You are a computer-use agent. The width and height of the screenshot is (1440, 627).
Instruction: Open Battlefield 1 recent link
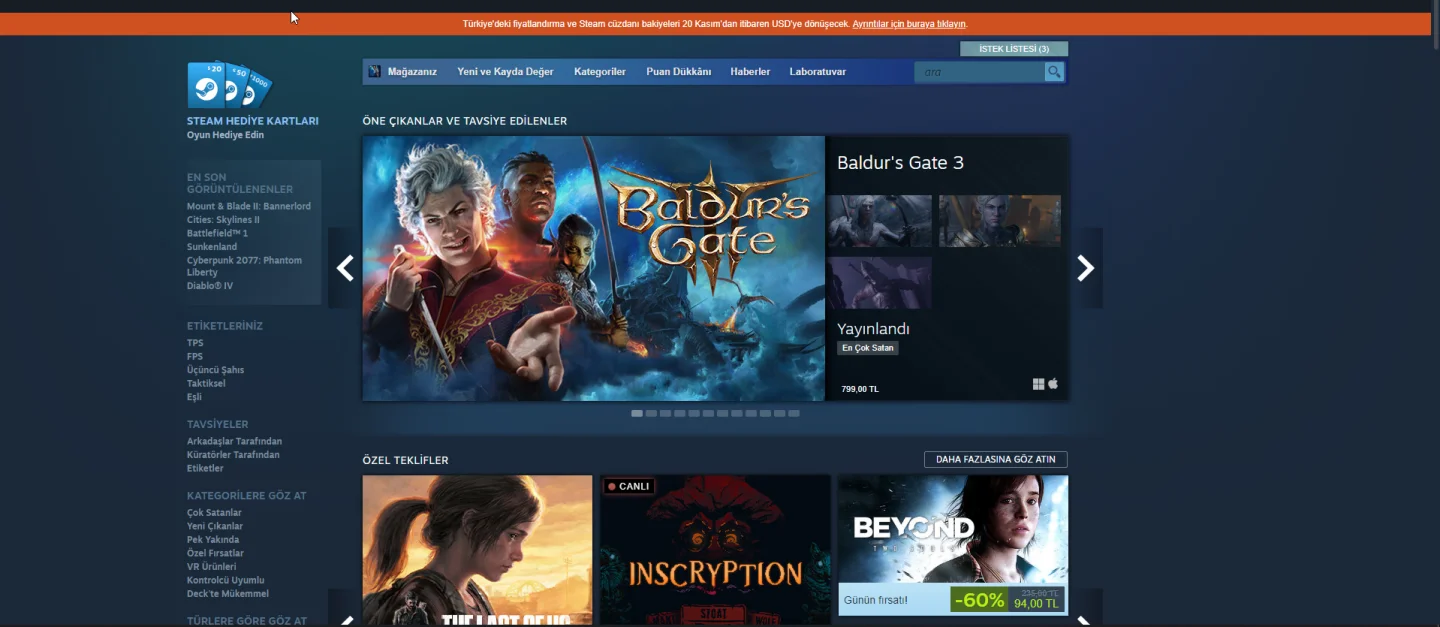coord(217,233)
